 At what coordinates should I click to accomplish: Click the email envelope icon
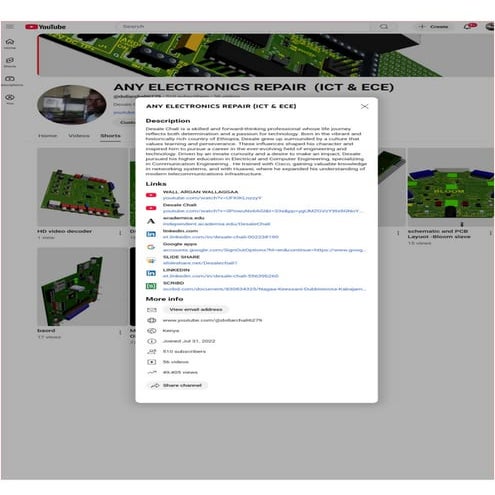(x=152, y=310)
